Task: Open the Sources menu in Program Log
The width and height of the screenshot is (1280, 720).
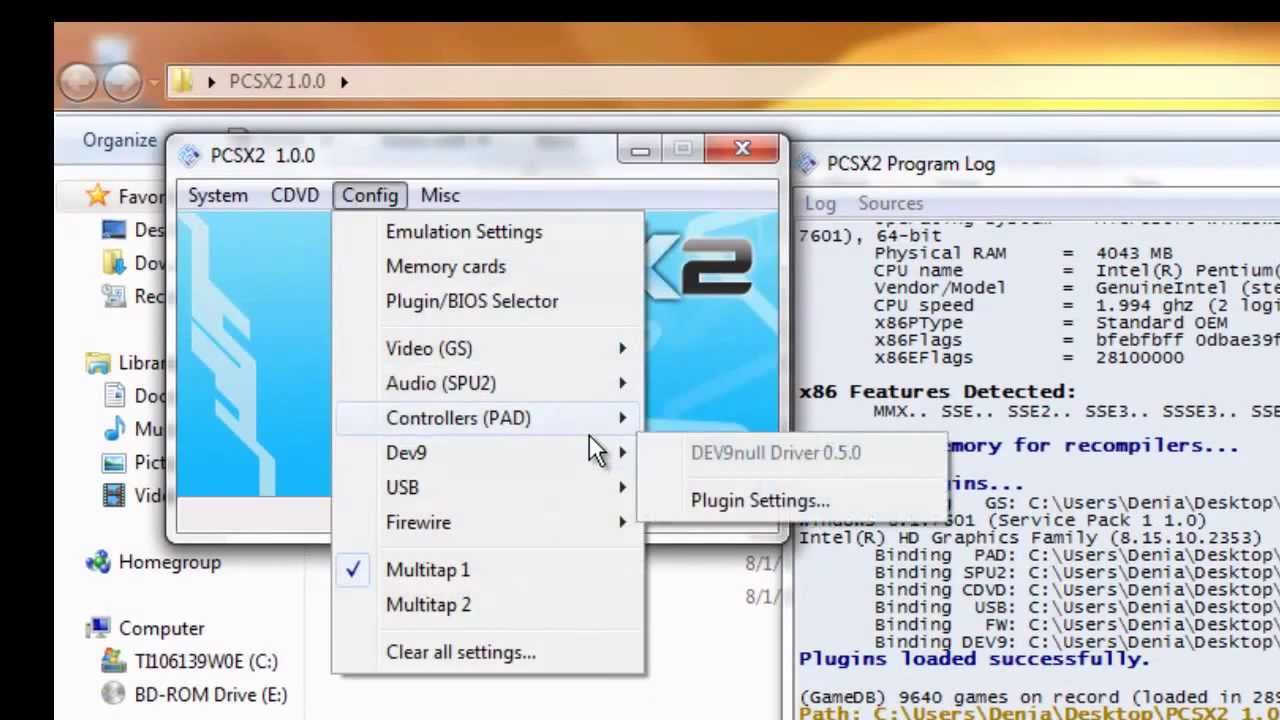Action: coord(890,203)
